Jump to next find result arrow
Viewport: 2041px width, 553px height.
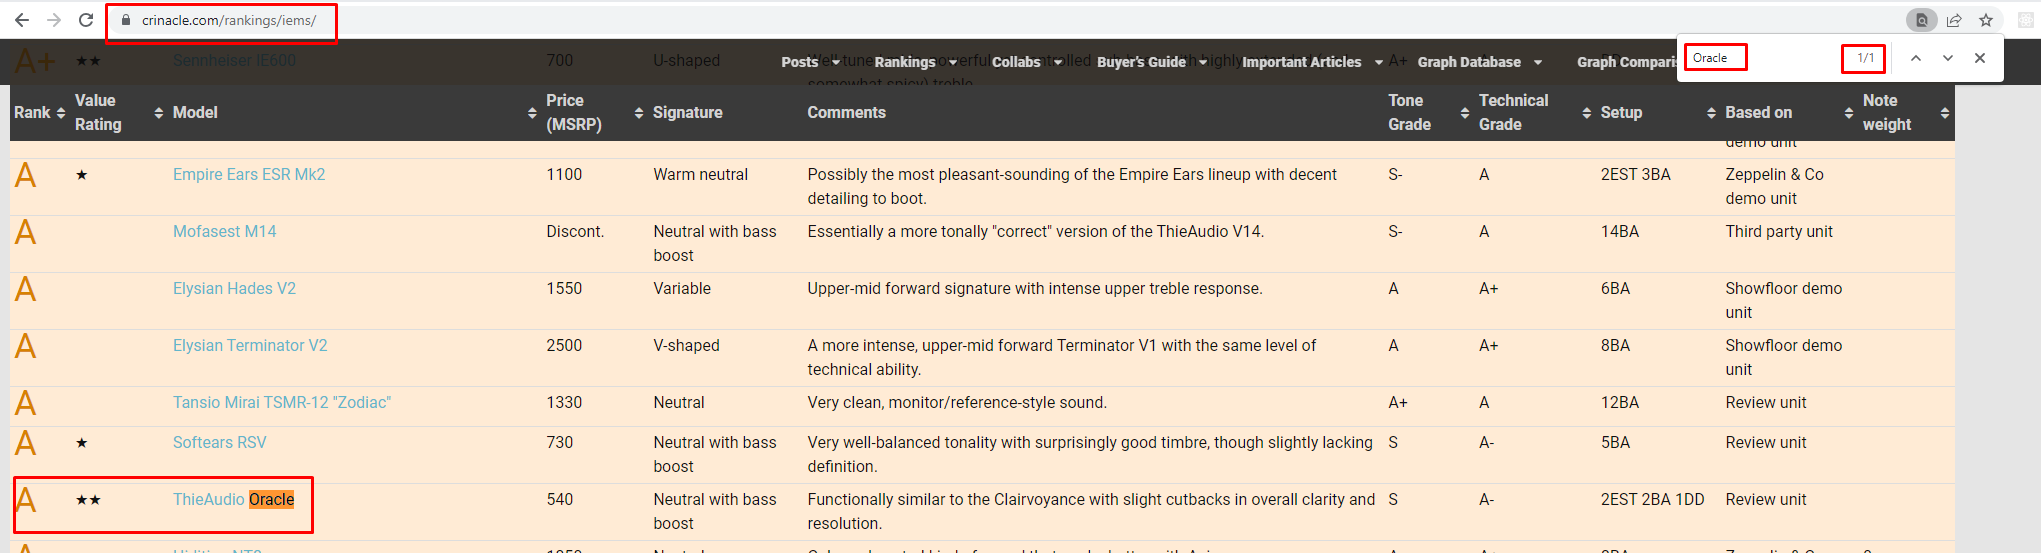click(1948, 58)
